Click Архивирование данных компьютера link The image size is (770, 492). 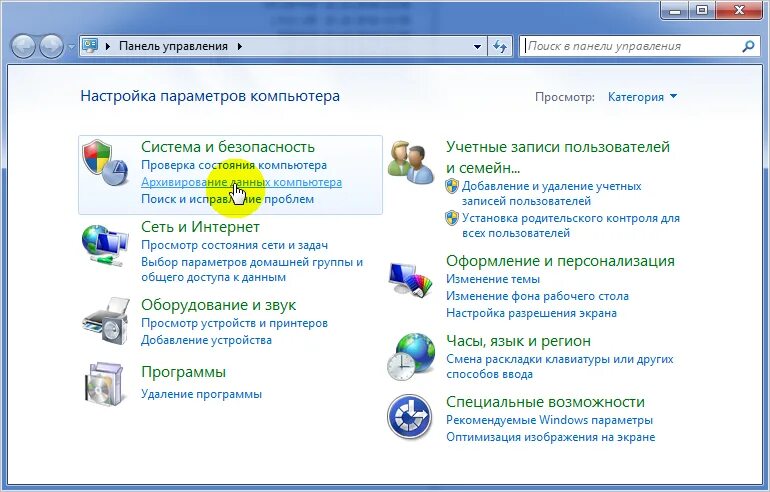point(241,182)
